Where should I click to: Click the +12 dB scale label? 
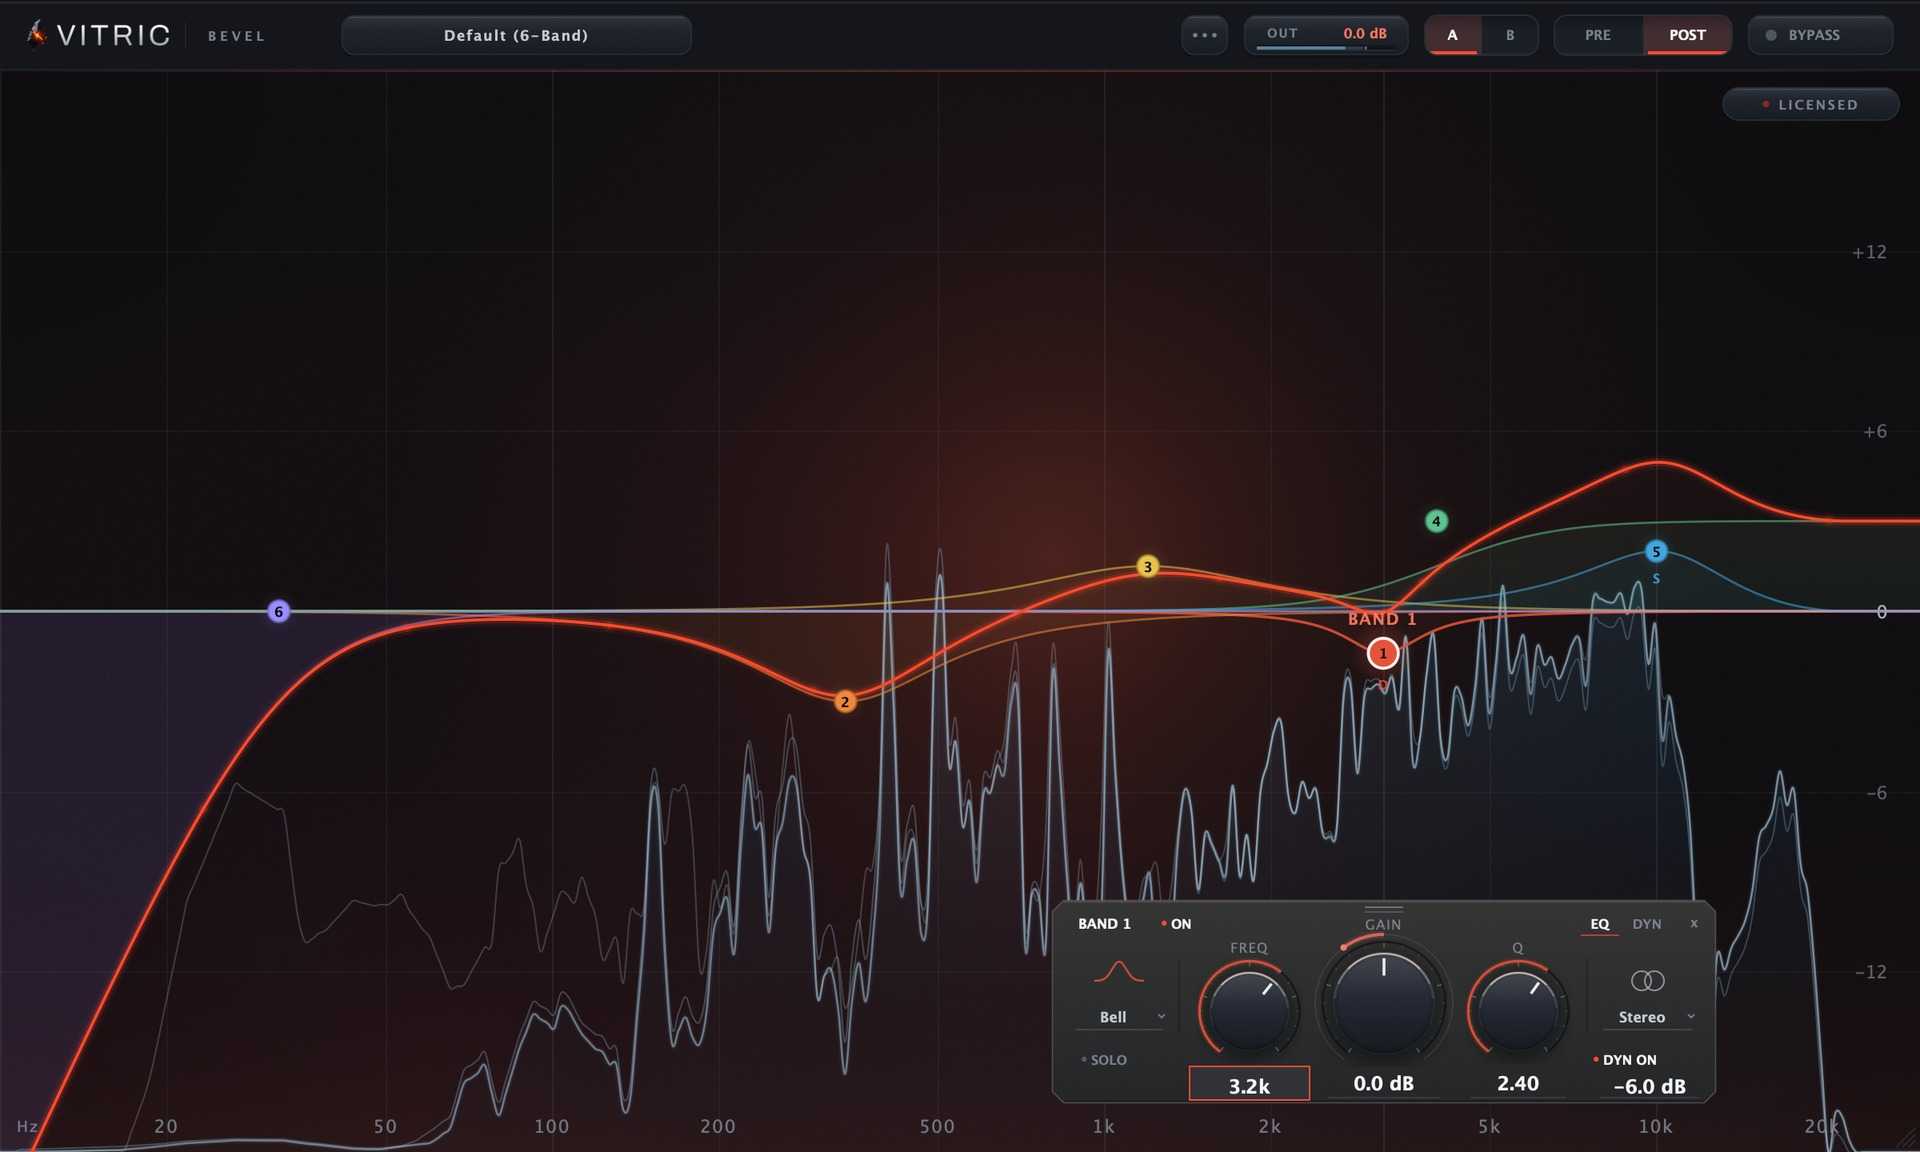point(1868,252)
